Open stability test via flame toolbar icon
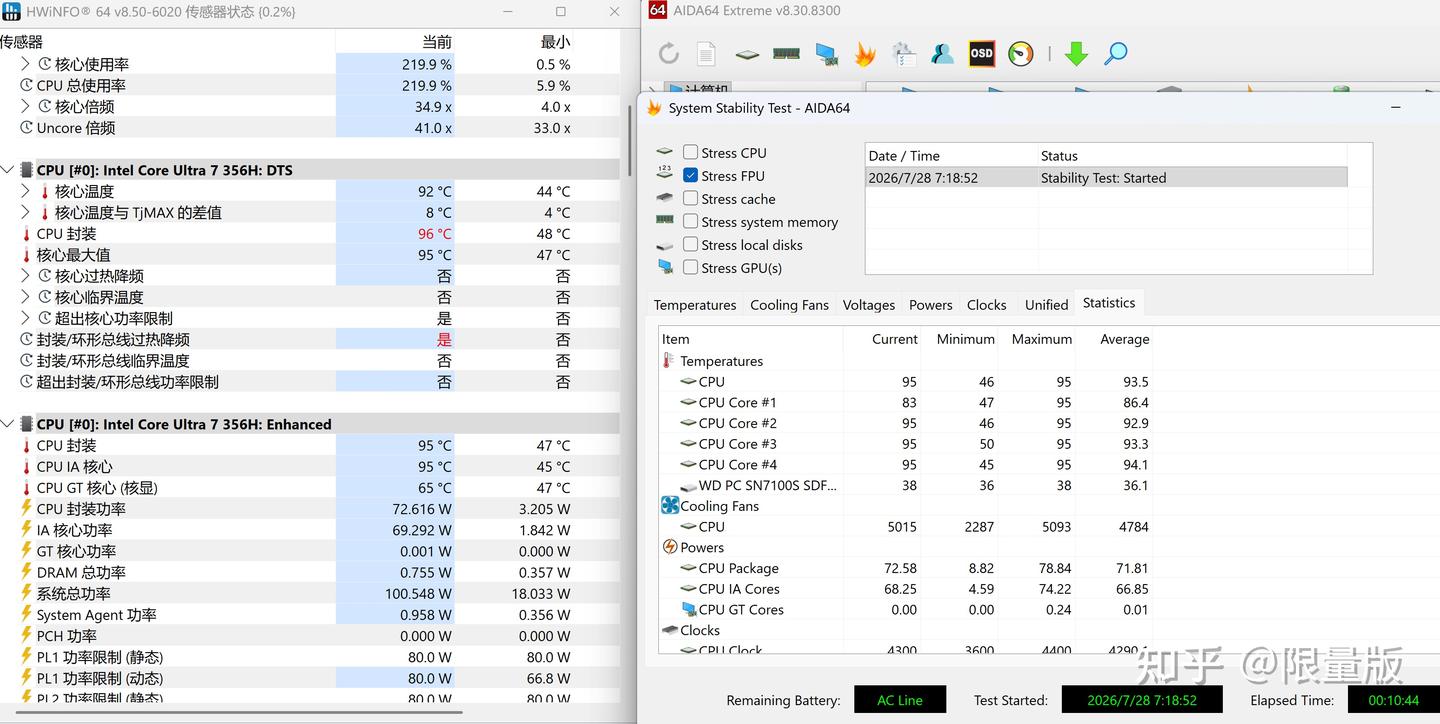The width and height of the screenshot is (1440, 724). pos(865,54)
